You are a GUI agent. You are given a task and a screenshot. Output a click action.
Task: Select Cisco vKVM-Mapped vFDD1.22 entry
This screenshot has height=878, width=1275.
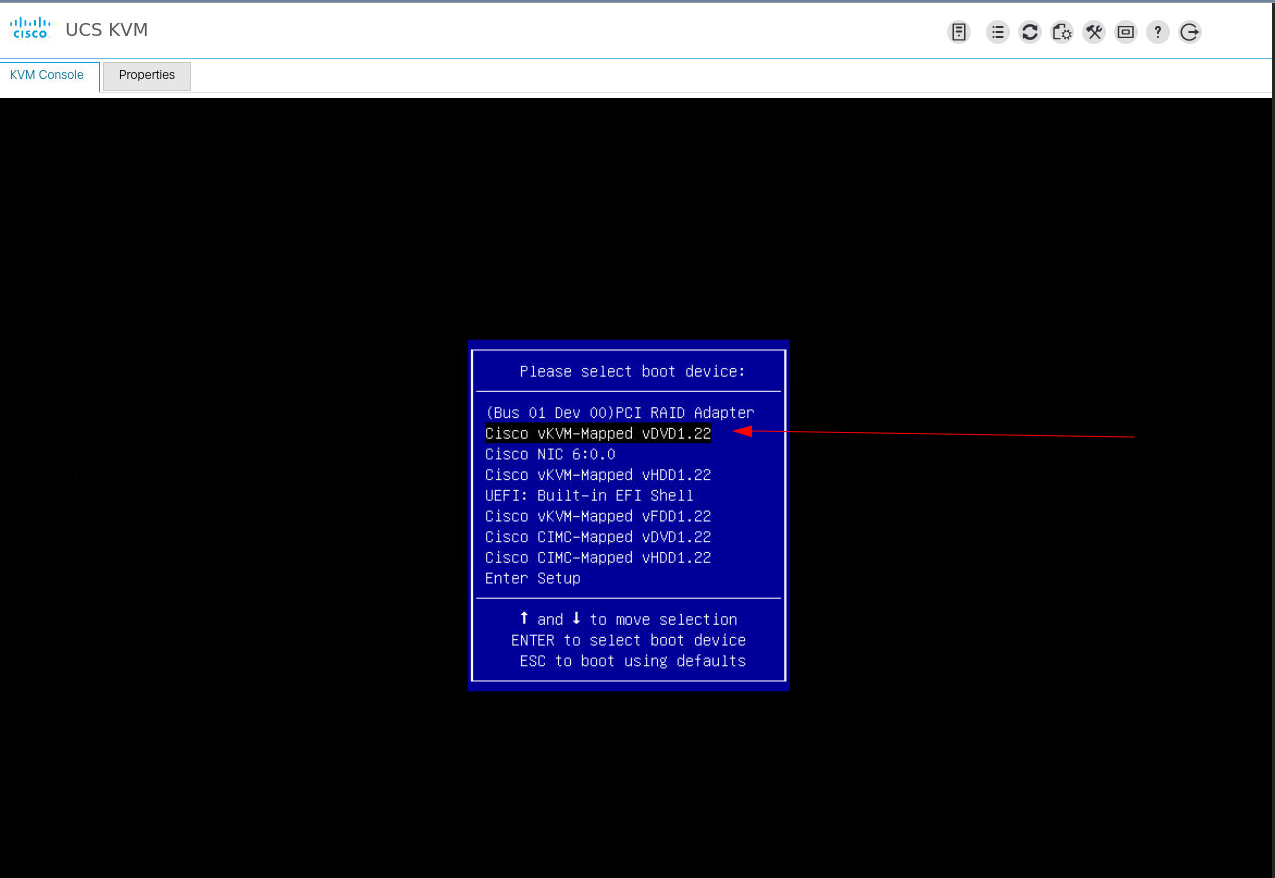coord(598,516)
